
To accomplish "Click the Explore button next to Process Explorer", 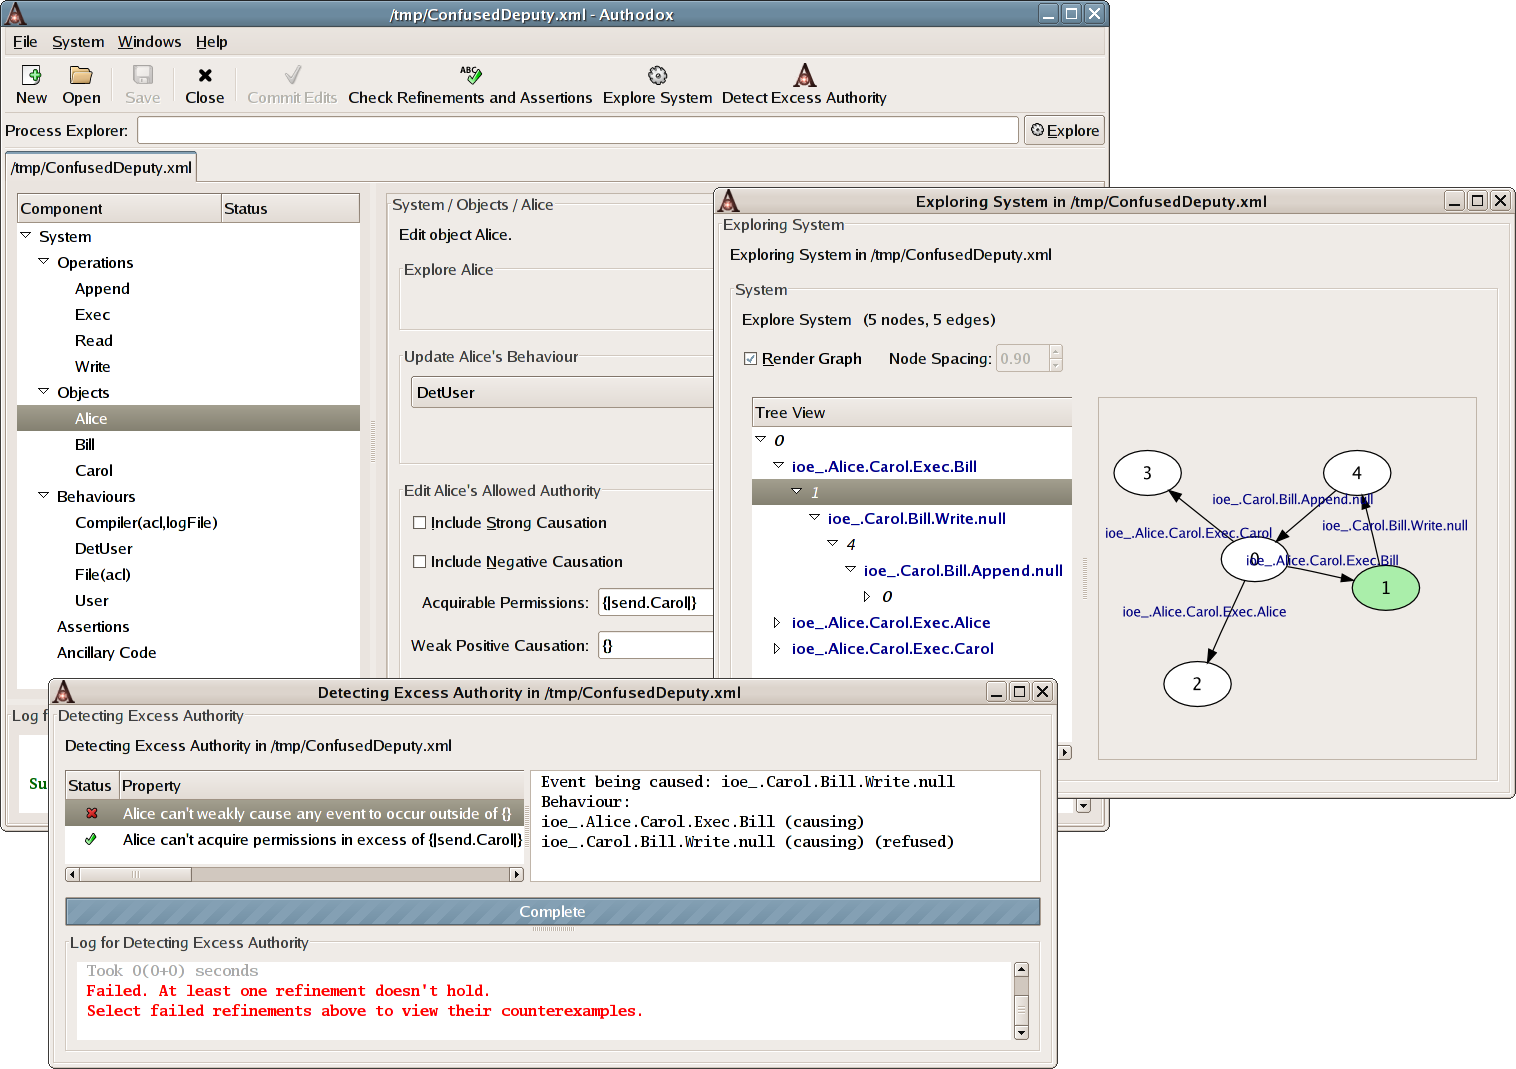I will click(x=1064, y=130).
